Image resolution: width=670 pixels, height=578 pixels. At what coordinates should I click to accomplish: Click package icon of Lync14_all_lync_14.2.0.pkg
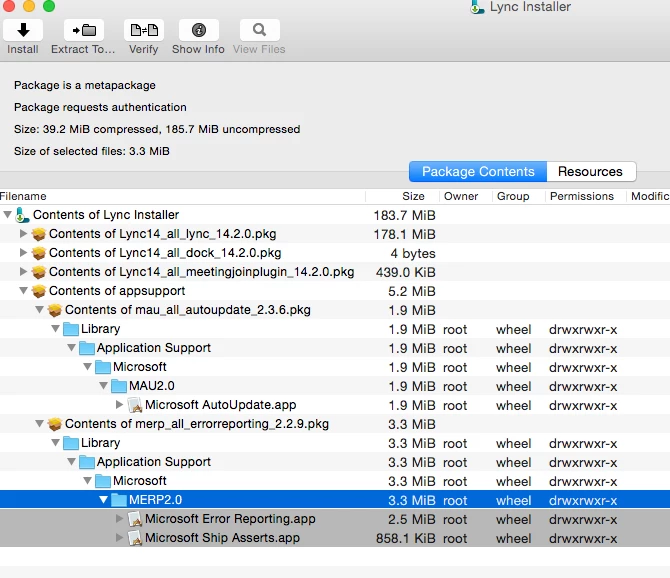point(39,234)
